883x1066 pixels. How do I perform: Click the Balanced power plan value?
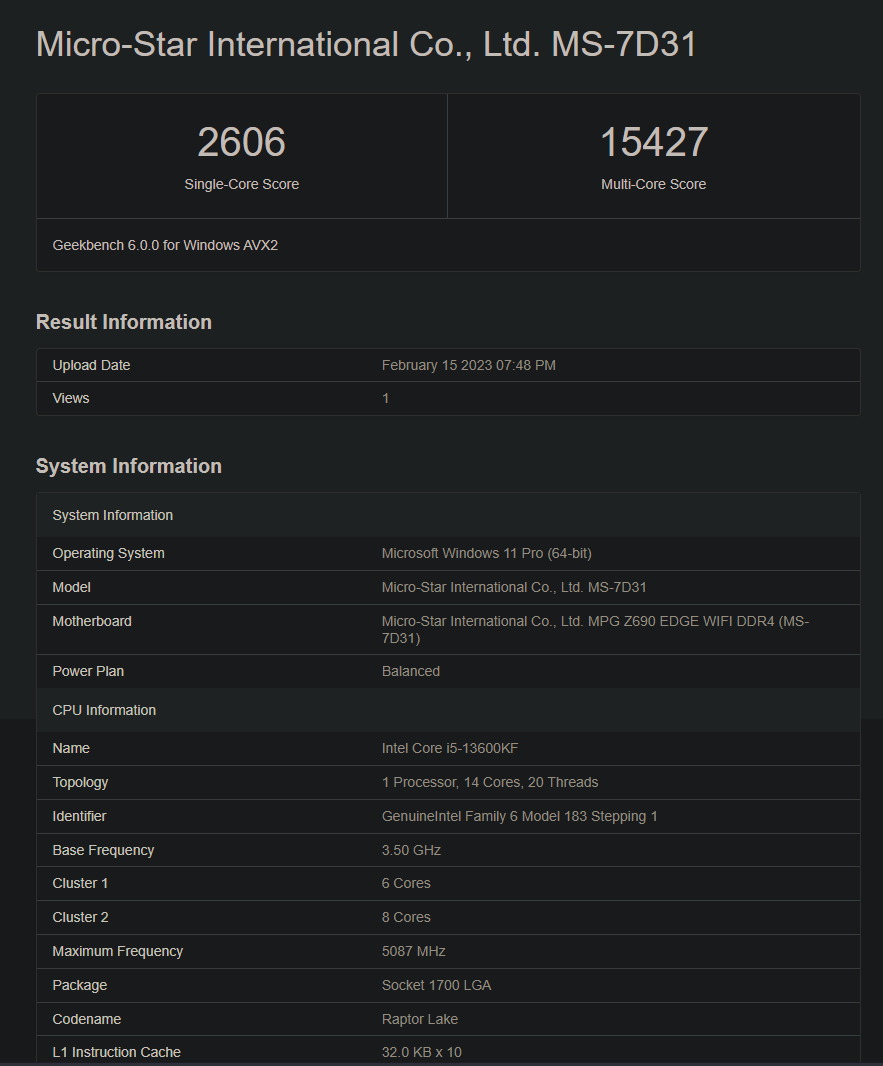pos(411,672)
